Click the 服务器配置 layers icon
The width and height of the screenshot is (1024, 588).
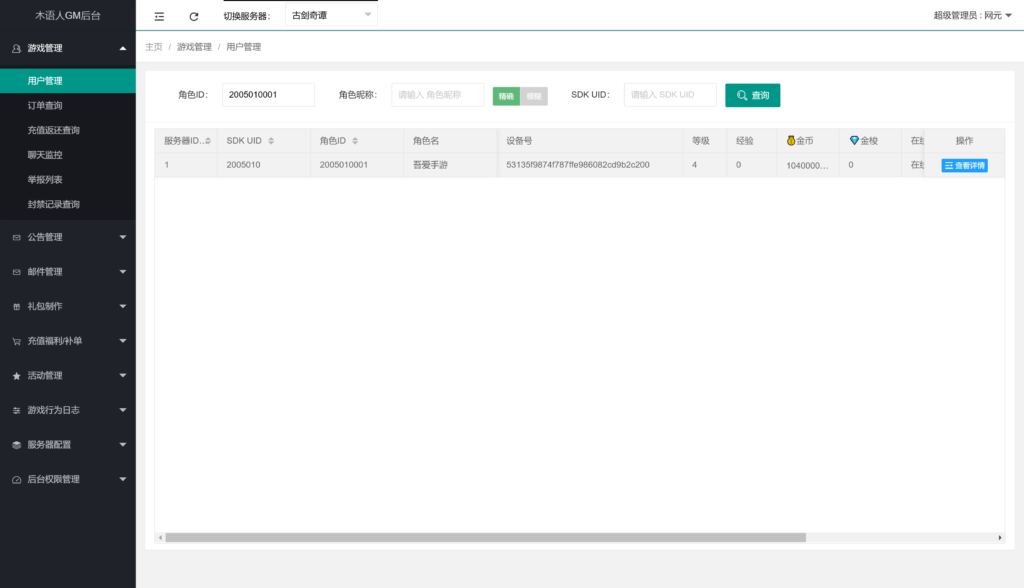(x=16, y=445)
